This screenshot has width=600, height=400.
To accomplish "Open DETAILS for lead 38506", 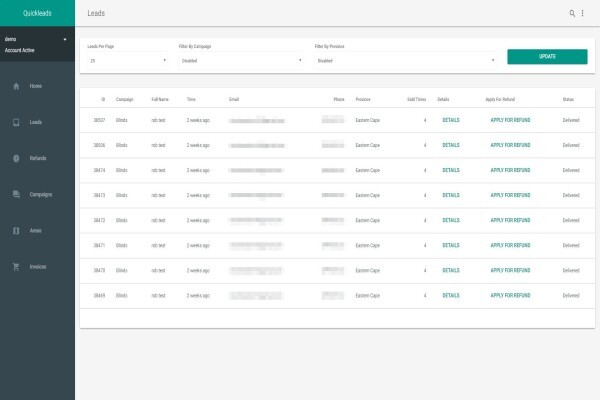I will [451, 145].
